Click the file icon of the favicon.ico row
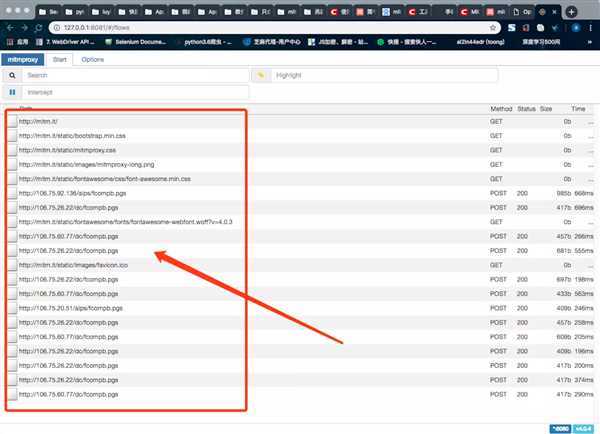 [12, 265]
